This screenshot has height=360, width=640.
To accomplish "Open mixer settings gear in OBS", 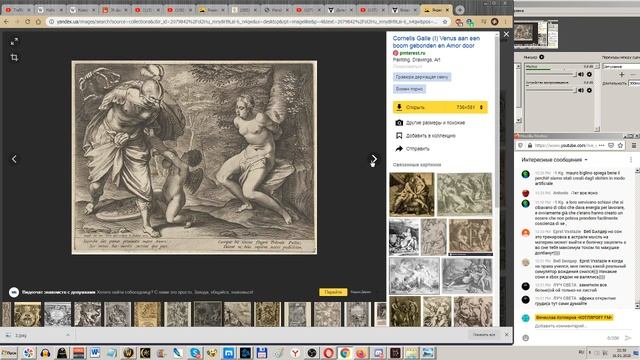I will coord(541,57).
